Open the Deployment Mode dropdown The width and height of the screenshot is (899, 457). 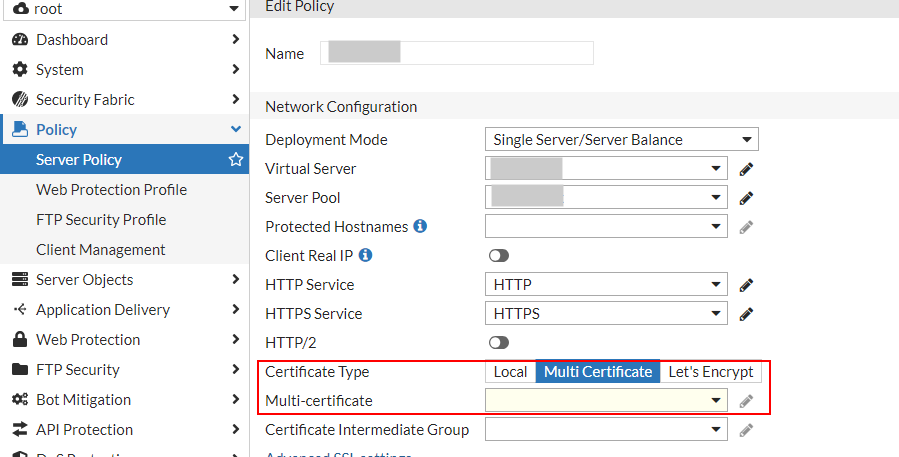[621, 140]
